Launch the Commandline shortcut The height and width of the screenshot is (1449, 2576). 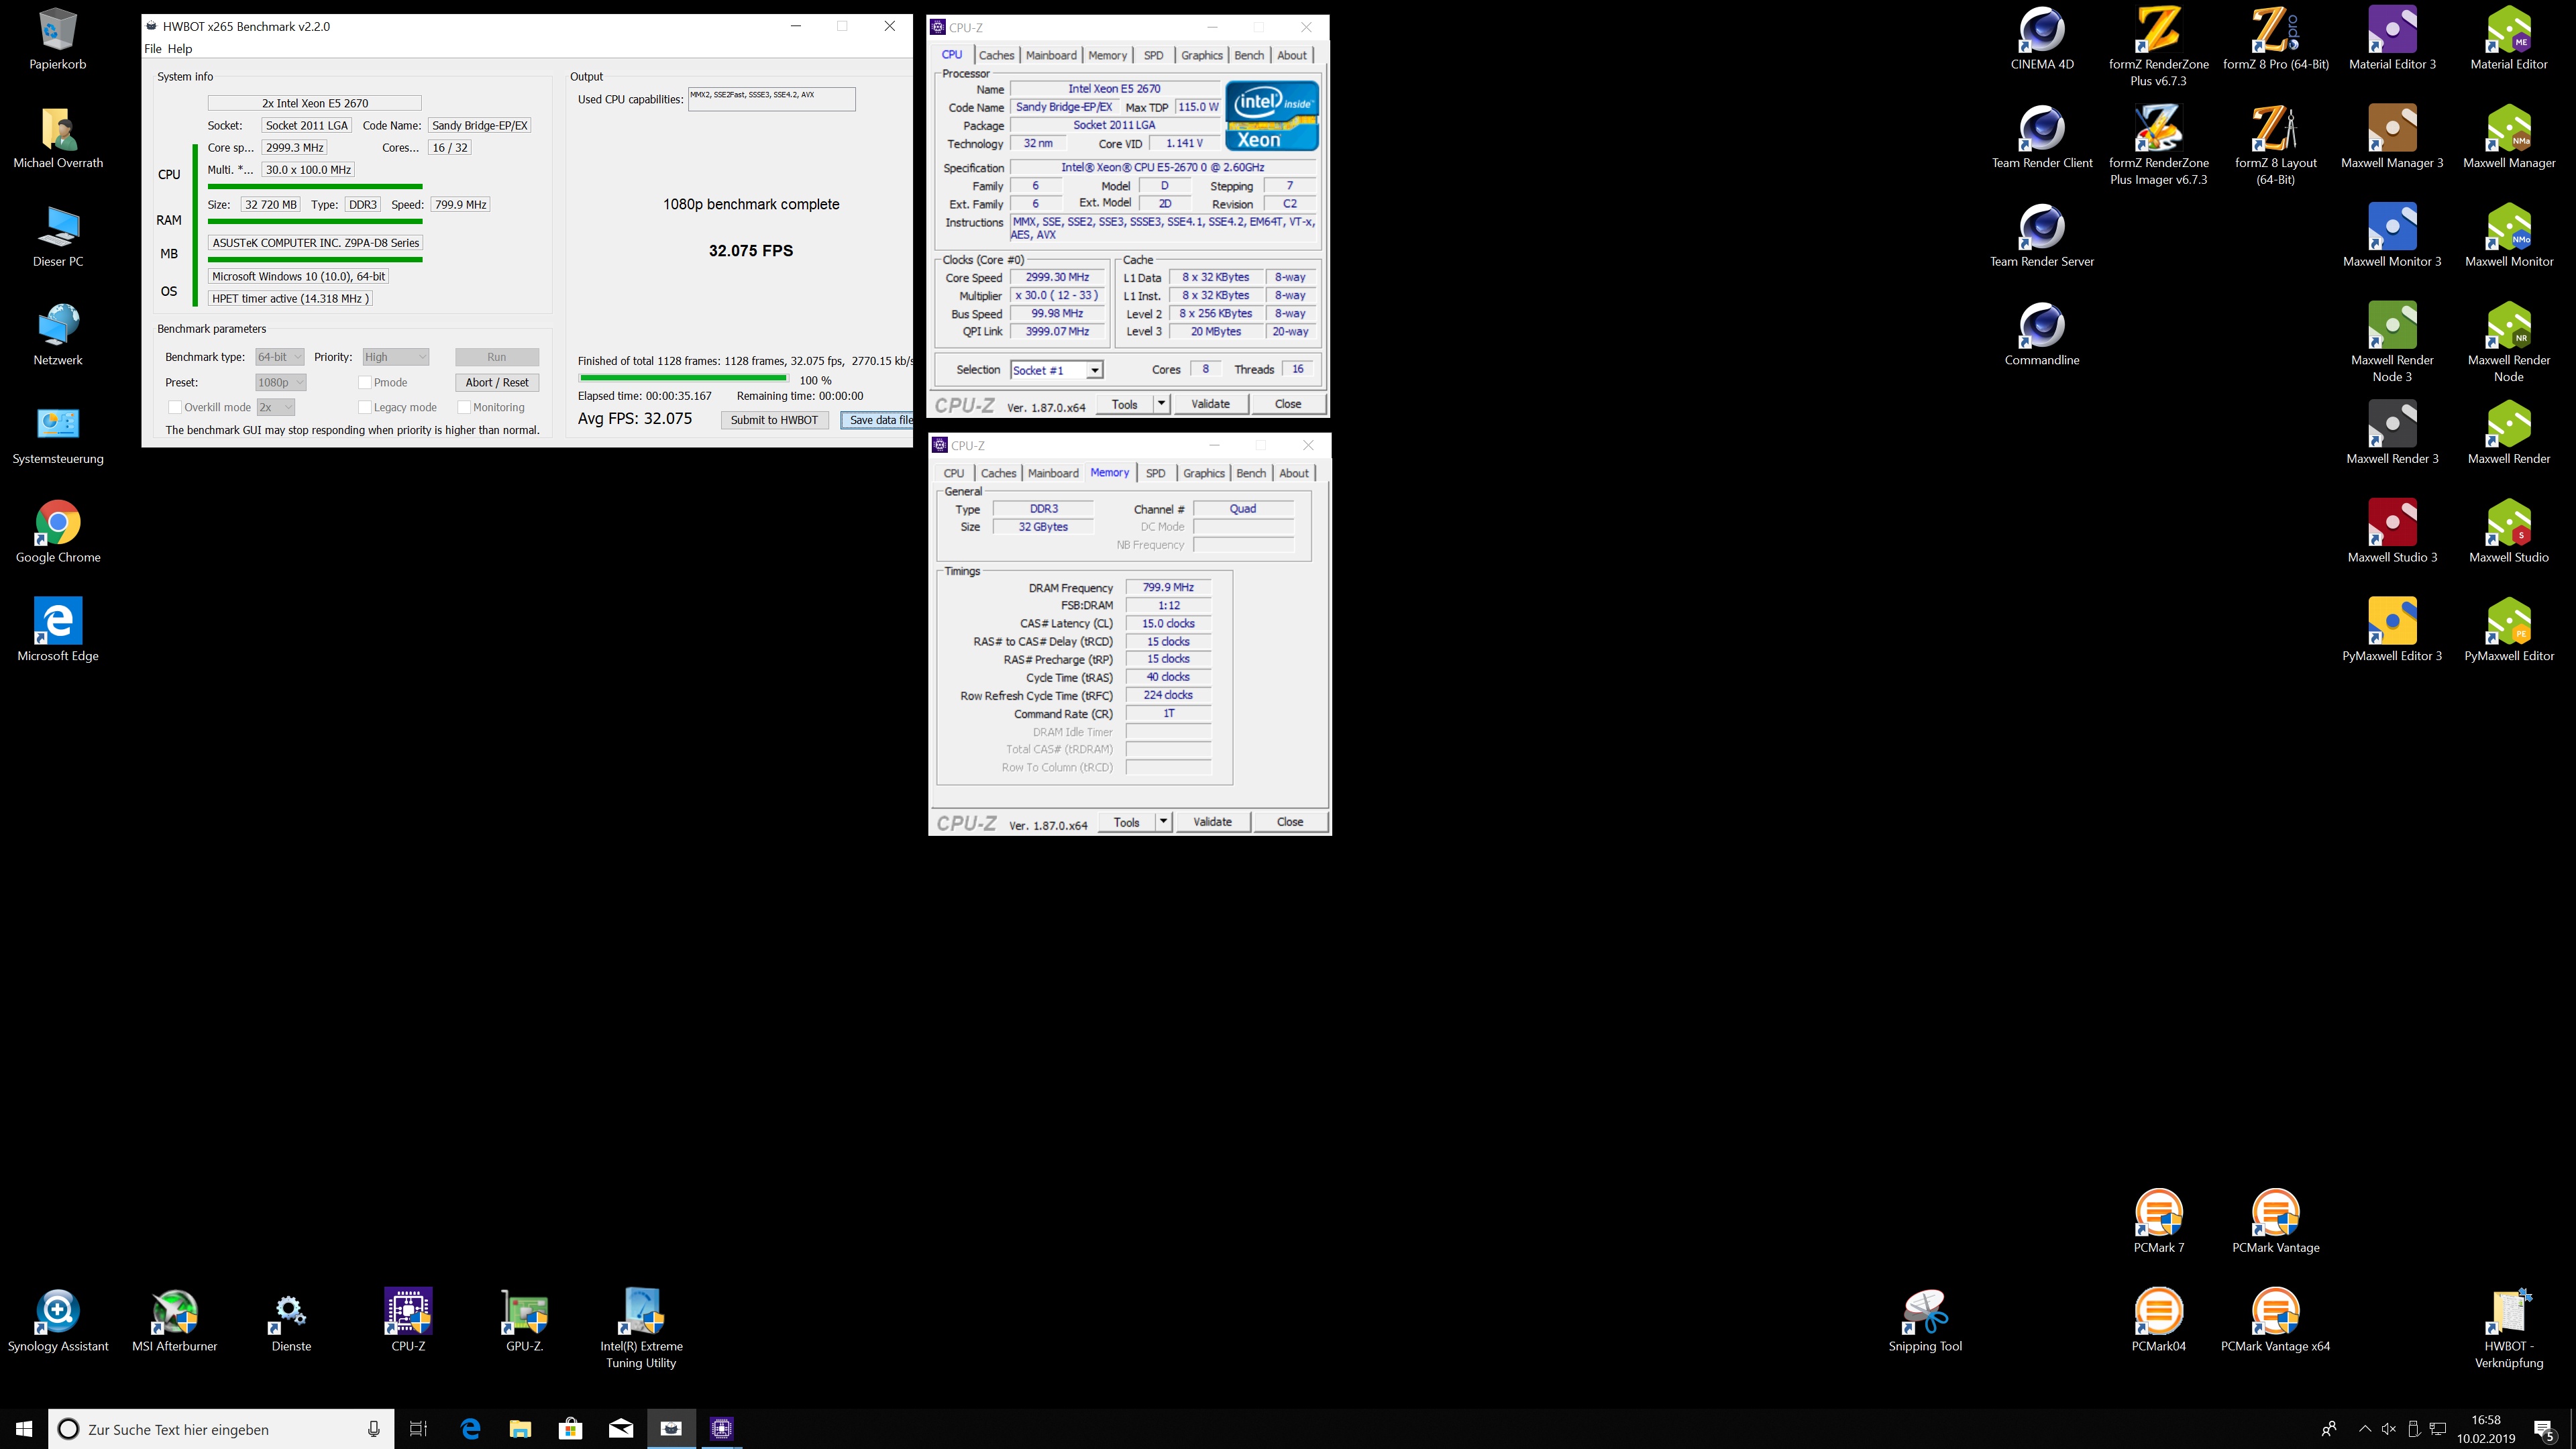tap(2041, 334)
